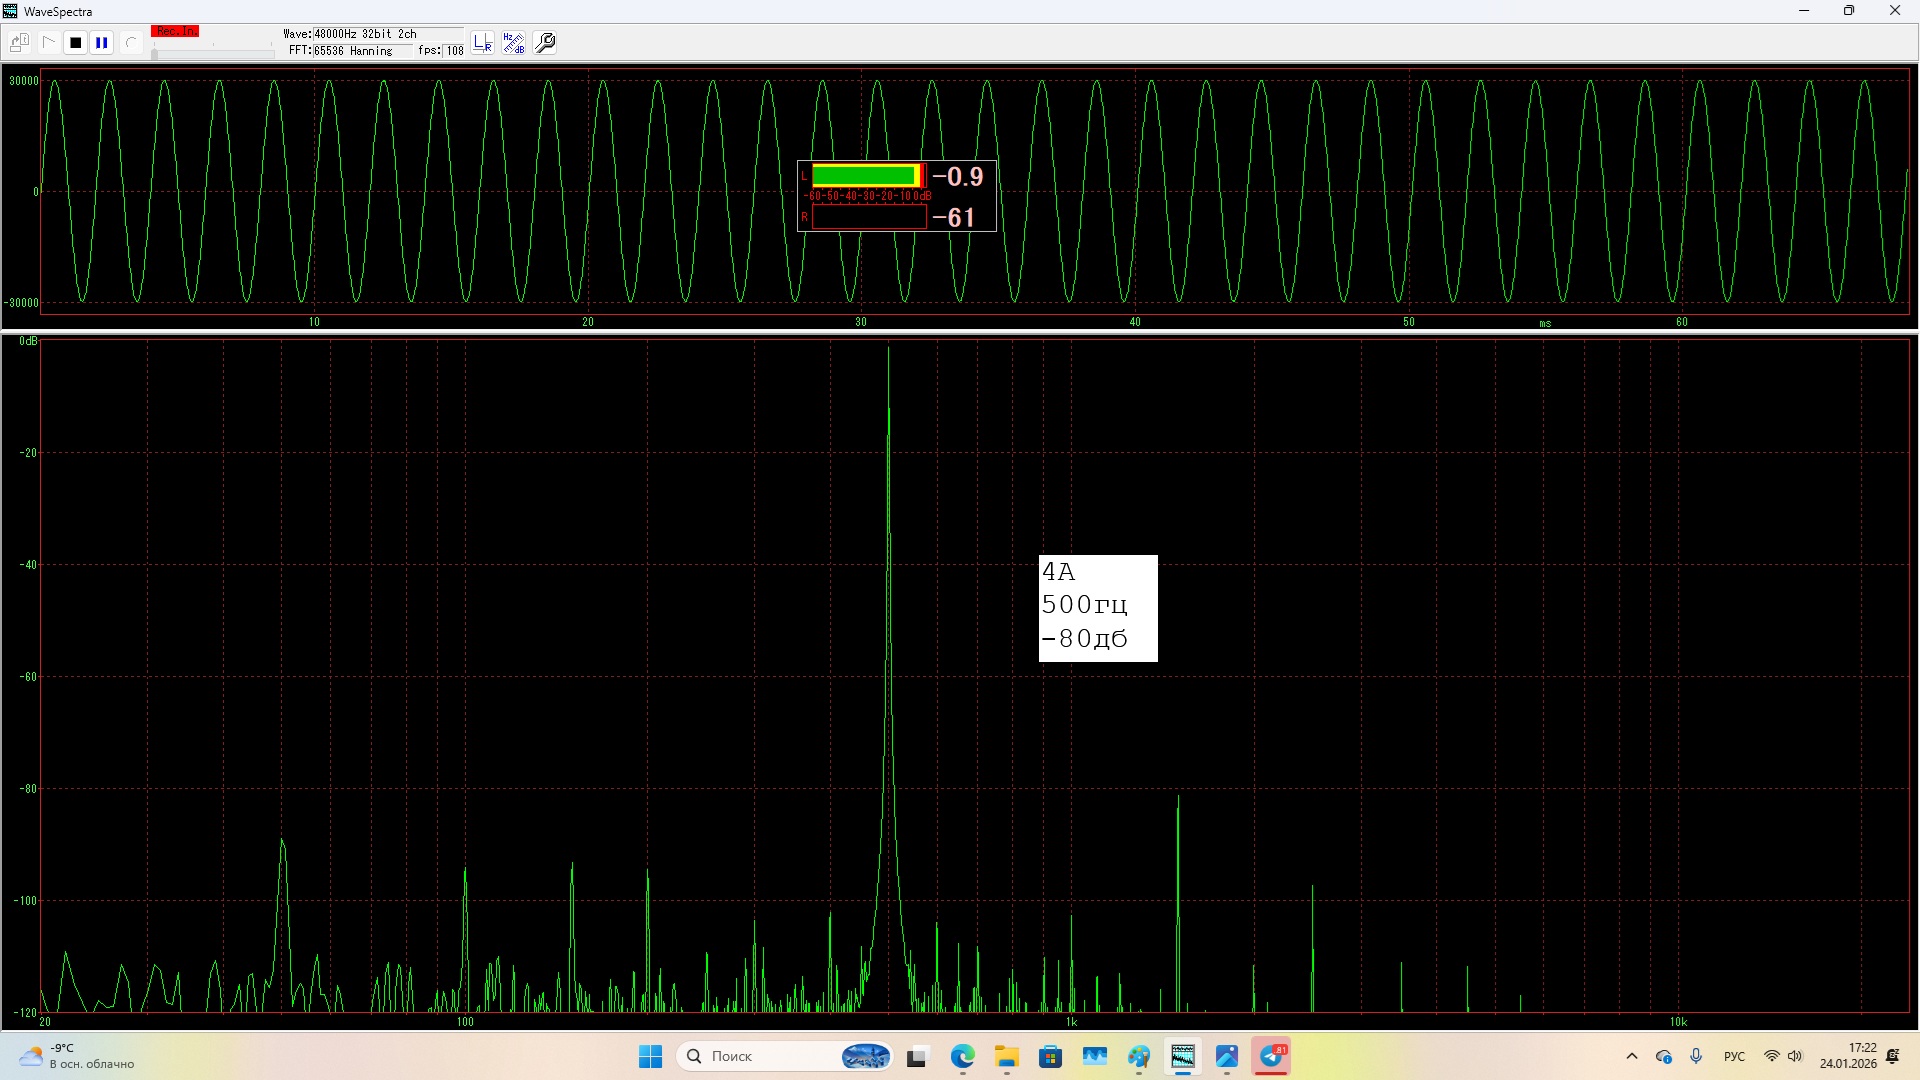This screenshot has height=1080, width=1920.
Task: Open the L/R channel selection icon
Action: [x=483, y=43]
